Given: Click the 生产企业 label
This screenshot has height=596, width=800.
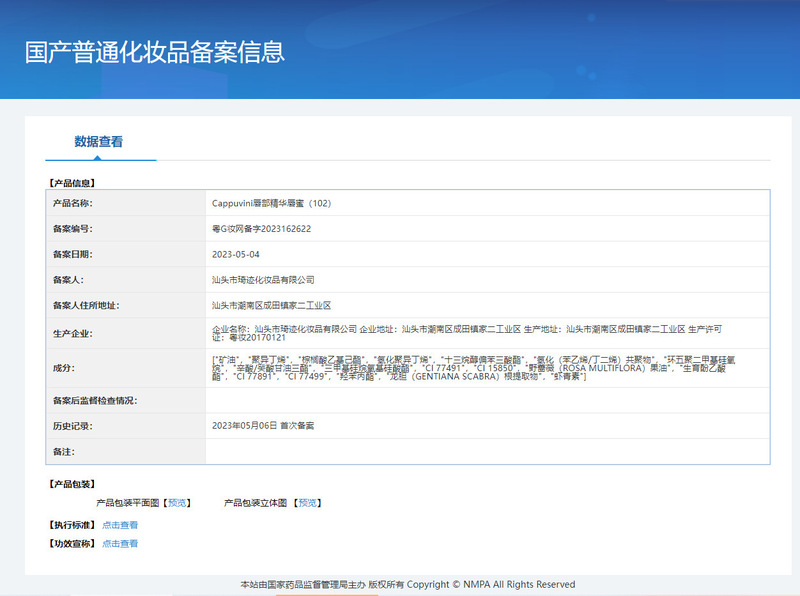Looking at the screenshot, I should point(72,333).
